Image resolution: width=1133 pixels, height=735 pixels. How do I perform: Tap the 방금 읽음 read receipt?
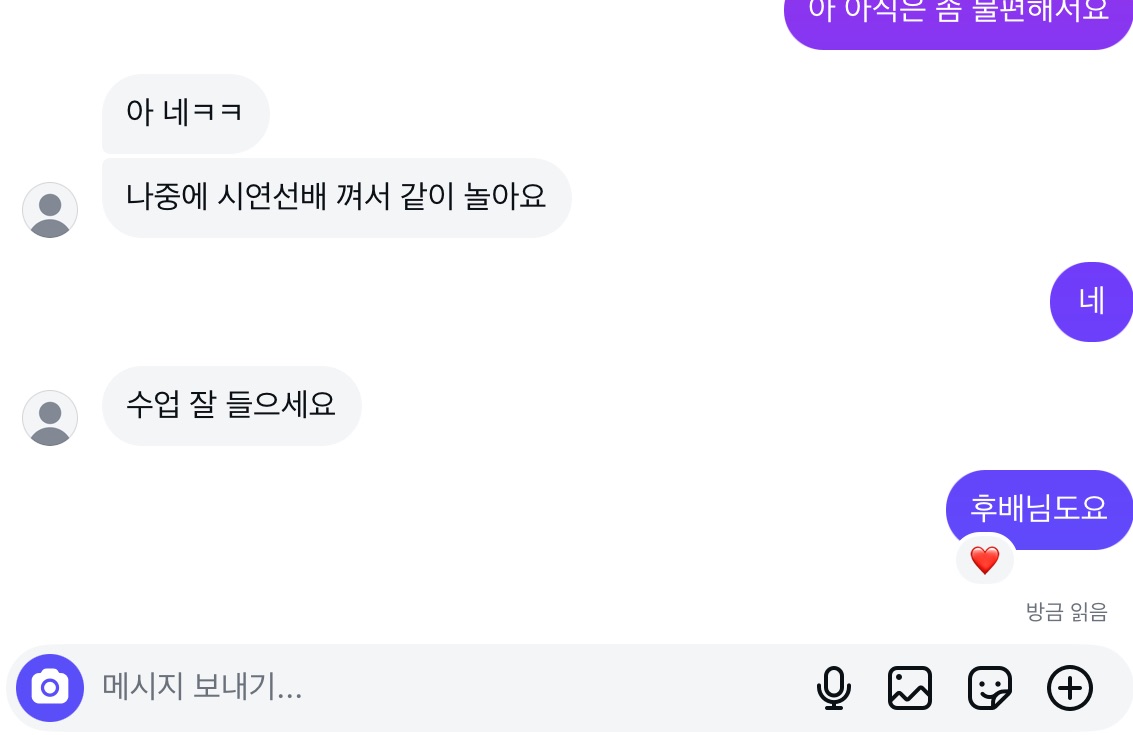[1066, 612]
